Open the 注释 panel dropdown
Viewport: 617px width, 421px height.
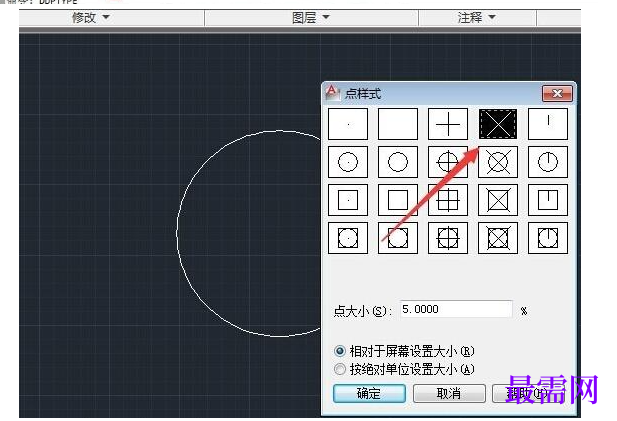point(477,18)
